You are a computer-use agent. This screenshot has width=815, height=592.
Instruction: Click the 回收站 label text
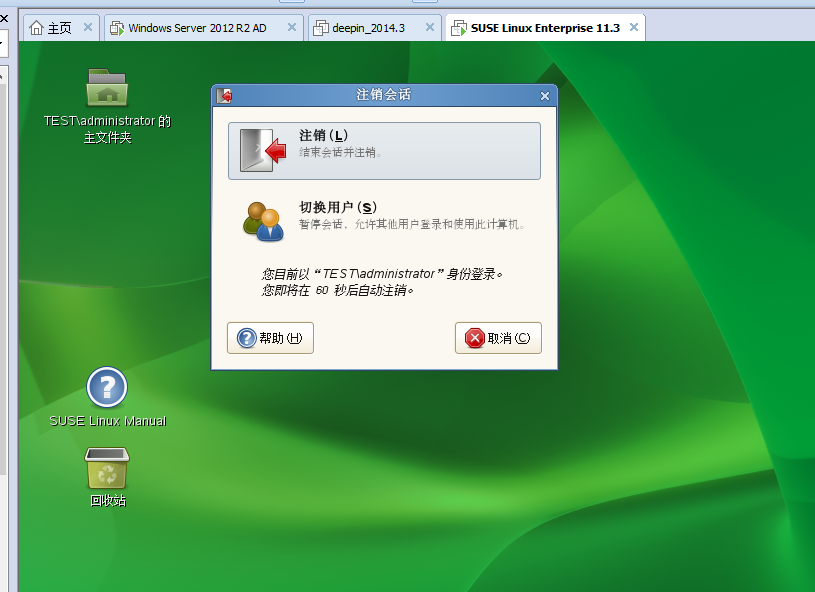[x=108, y=501]
